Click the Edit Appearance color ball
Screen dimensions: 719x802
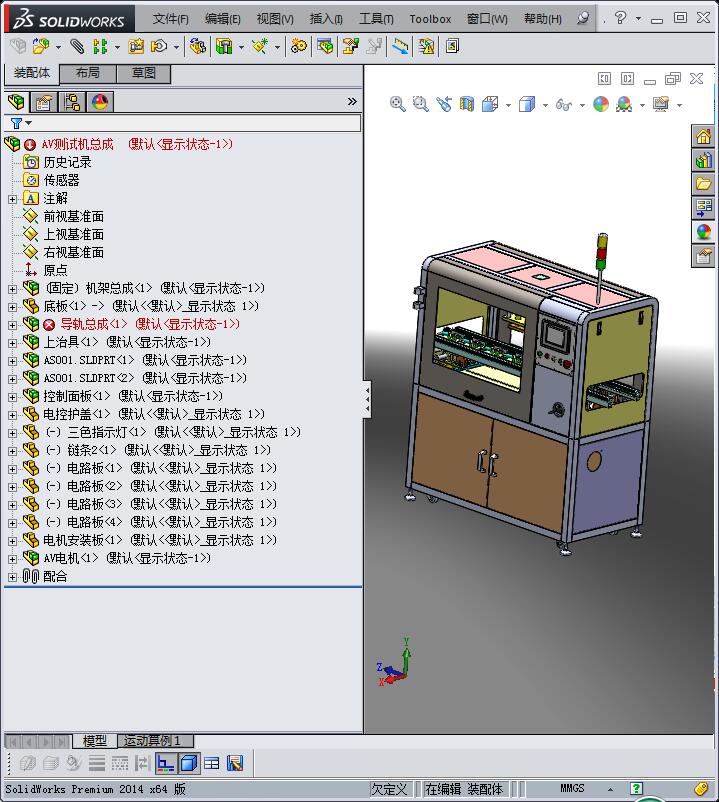(601, 104)
